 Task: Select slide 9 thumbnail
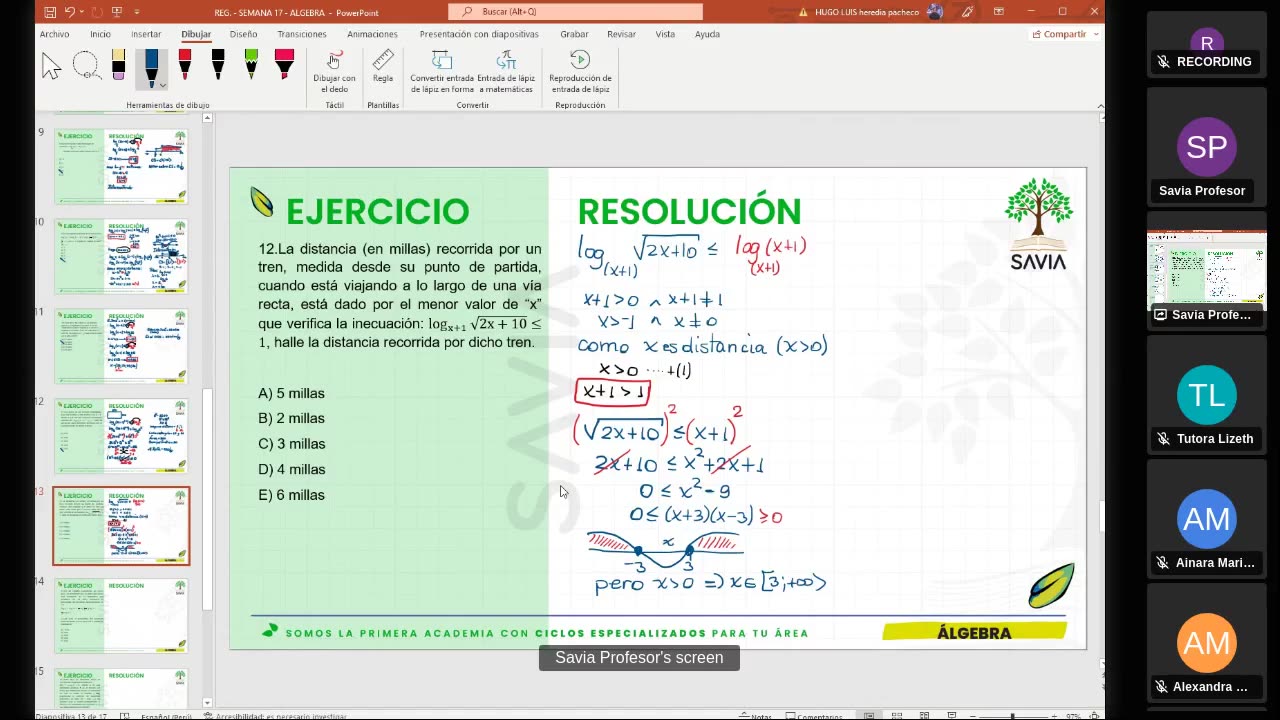tap(121, 165)
